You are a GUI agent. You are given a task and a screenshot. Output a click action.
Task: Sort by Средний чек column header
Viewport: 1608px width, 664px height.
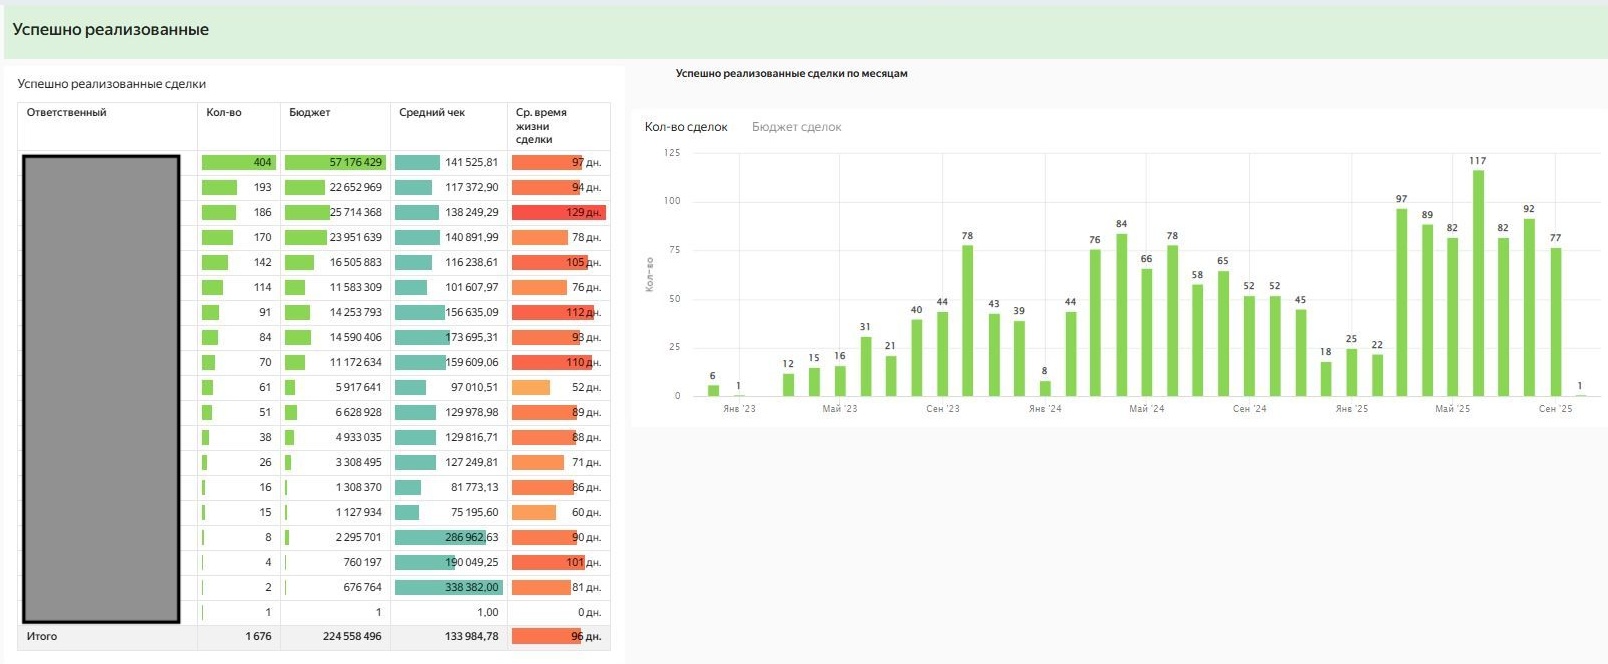point(432,113)
